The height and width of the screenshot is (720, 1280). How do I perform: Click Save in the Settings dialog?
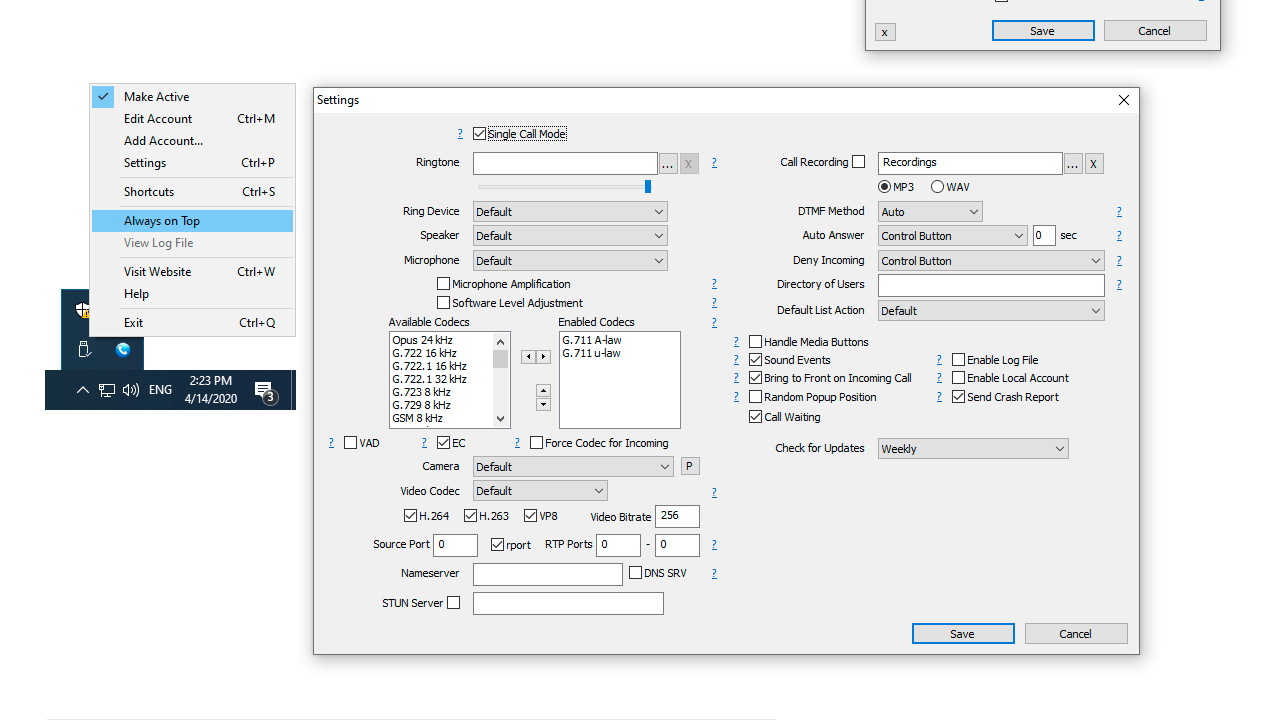coord(962,634)
